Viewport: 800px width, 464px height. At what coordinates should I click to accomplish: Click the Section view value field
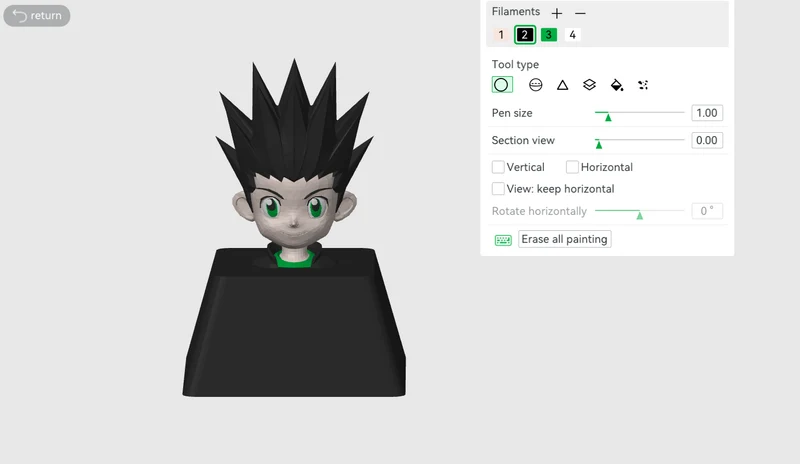coord(707,140)
